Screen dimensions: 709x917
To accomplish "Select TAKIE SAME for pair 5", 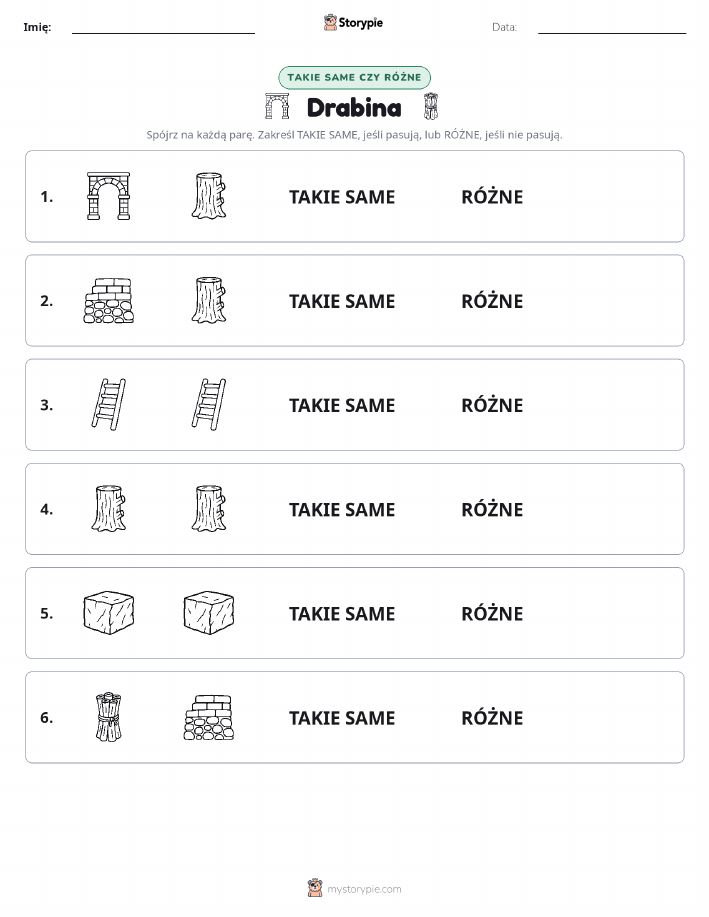I will (x=342, y=613).
